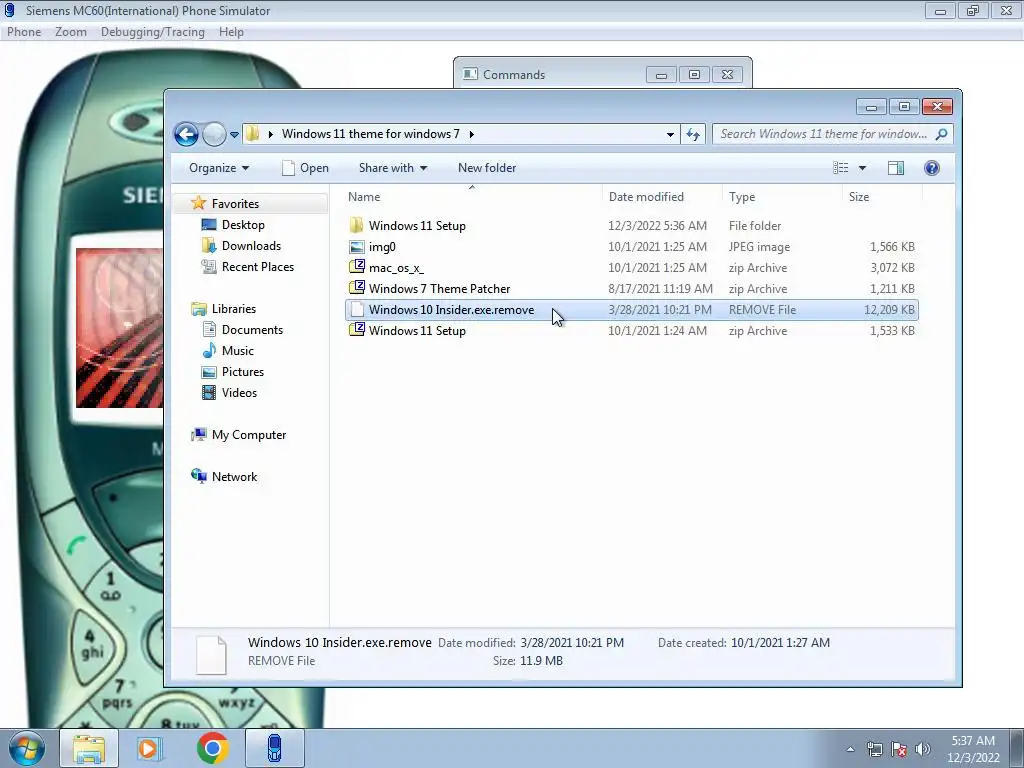1024x768 pixels.
Task: Click the Open toolbar button
Action: pyautogui.click(x=305, y=168)
